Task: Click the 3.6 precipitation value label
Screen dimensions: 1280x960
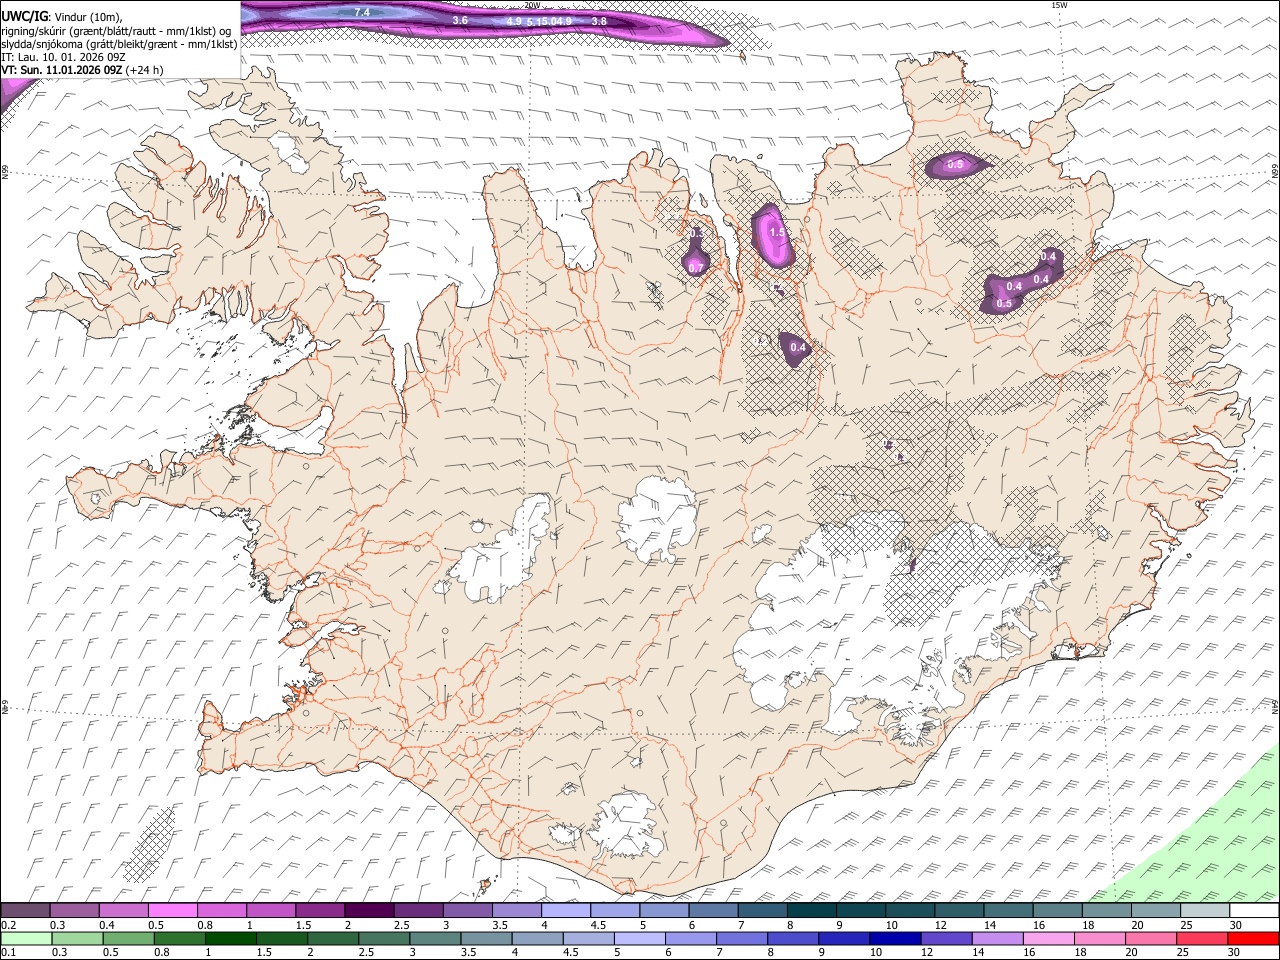Action: click(460, 20)
